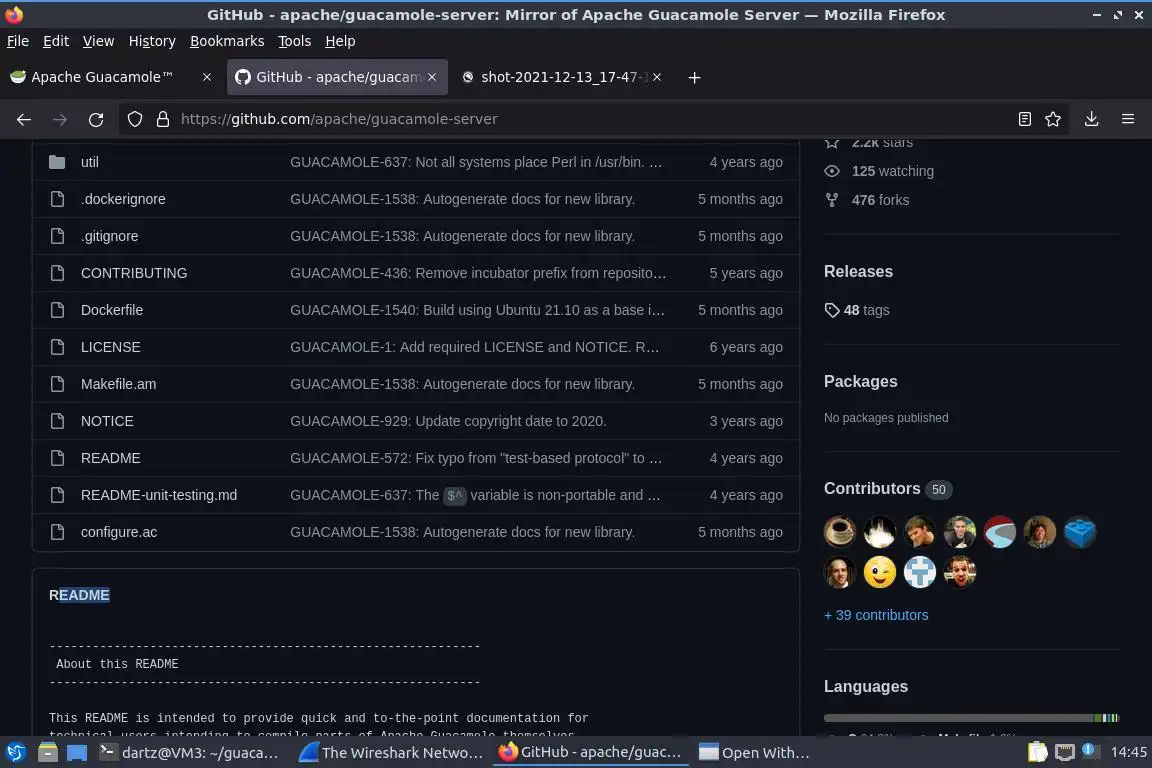This screenshot has height=768, width=1152.
Task: Click the tag icon next to 48 tags
Action: click(832, 310)
